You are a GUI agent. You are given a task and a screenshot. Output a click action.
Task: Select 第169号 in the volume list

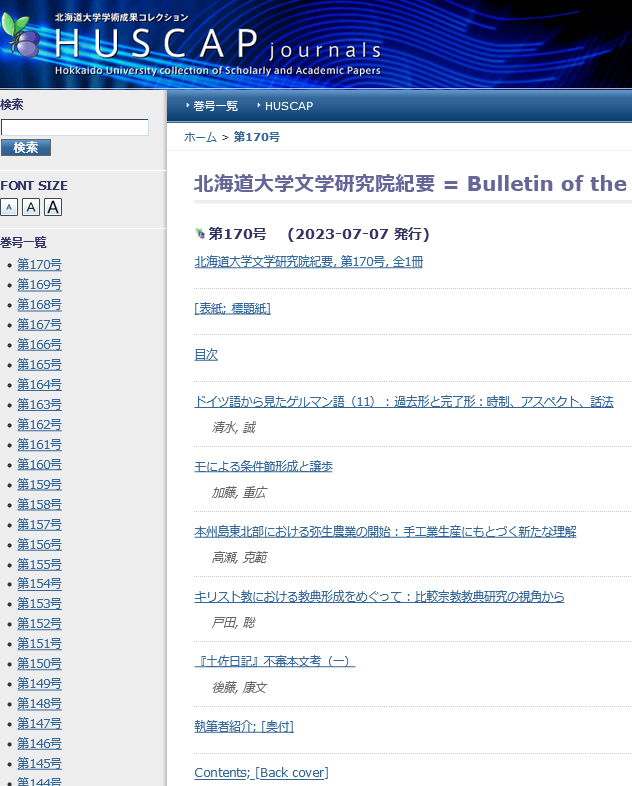(x=40, y=284)
